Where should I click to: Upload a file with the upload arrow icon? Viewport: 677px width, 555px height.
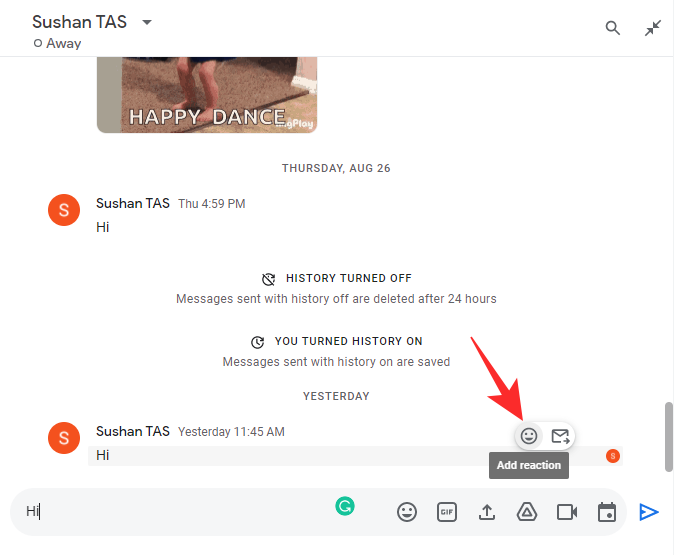tap(487, 512)
